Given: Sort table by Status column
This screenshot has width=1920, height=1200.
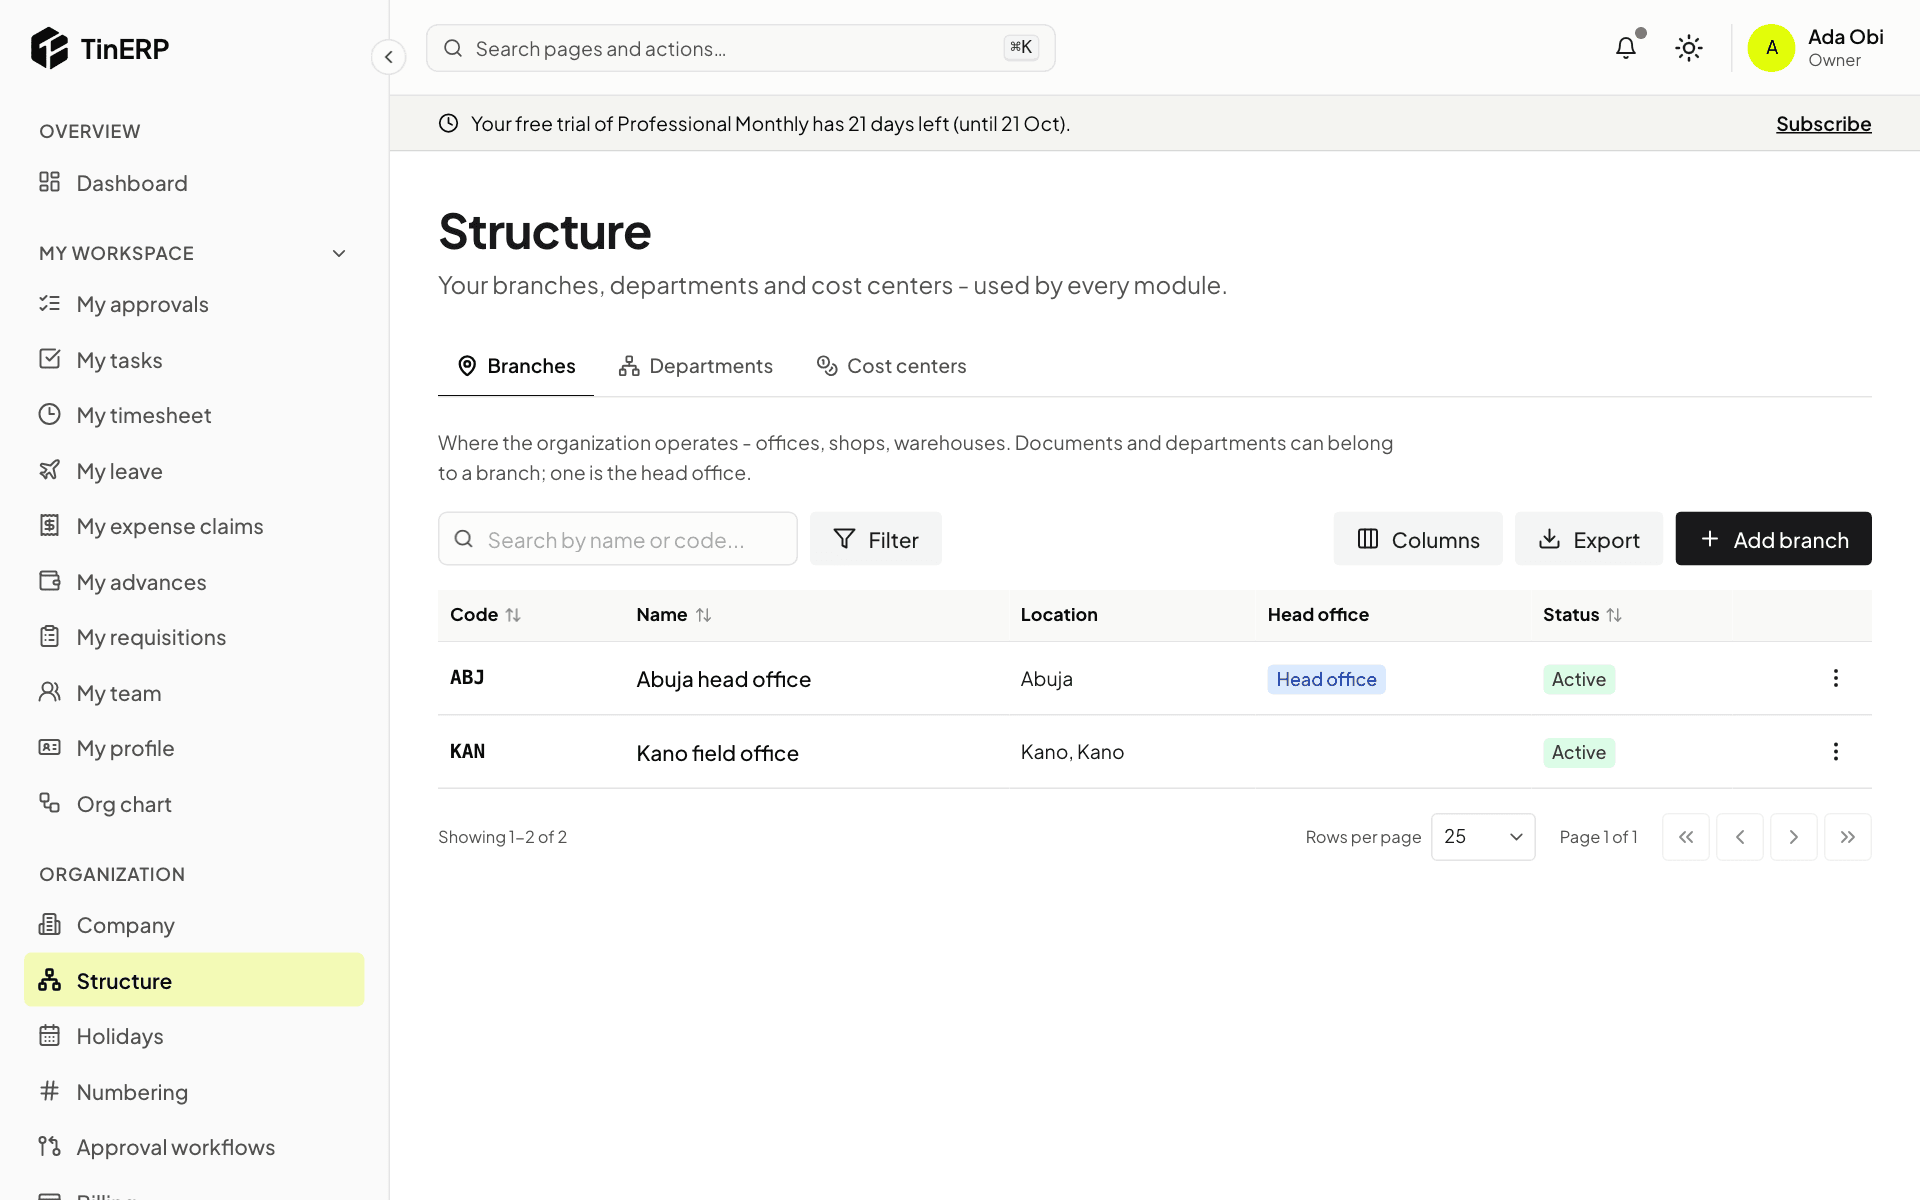Looking at the screenshot, I should 1582,615.
